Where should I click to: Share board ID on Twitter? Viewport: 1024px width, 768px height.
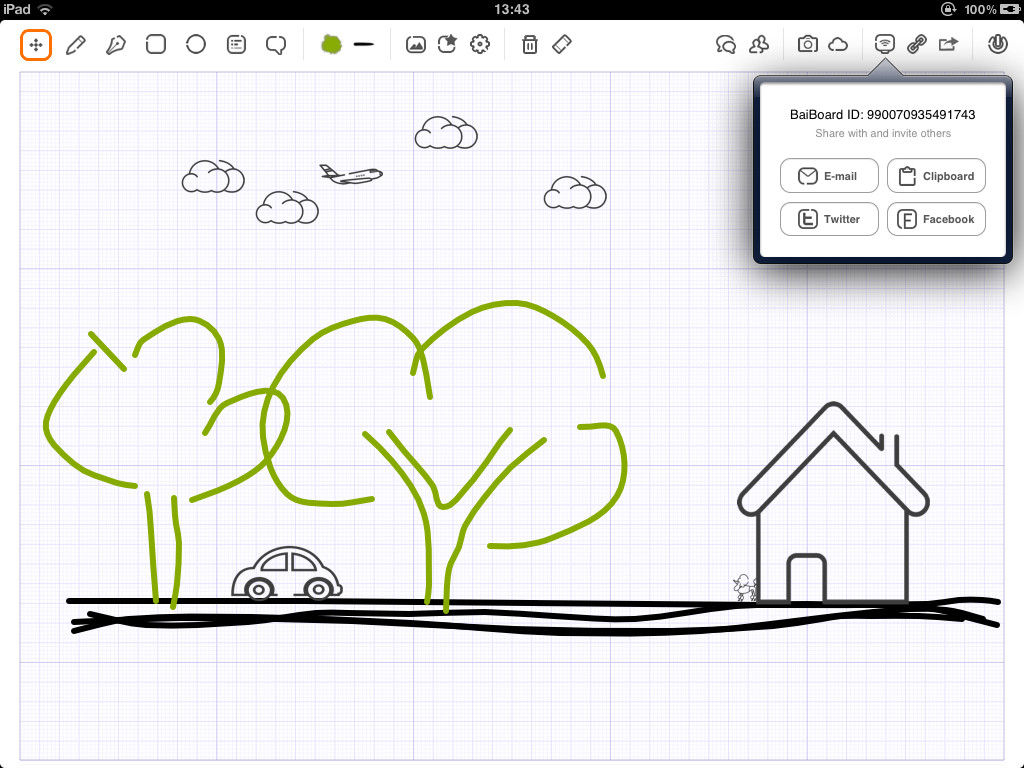click(x=829, y=219)
